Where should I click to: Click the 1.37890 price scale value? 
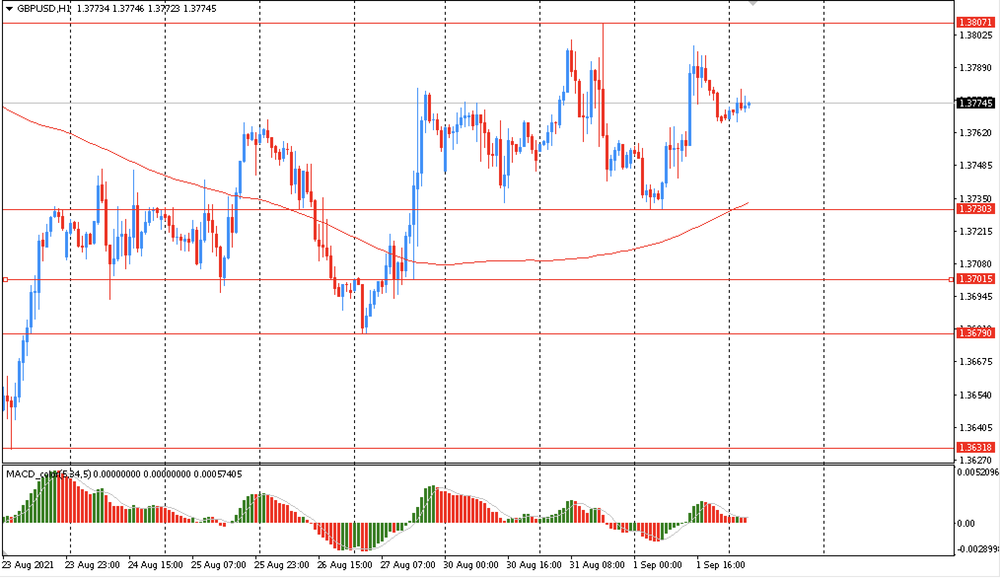click(x=976, y=68)
